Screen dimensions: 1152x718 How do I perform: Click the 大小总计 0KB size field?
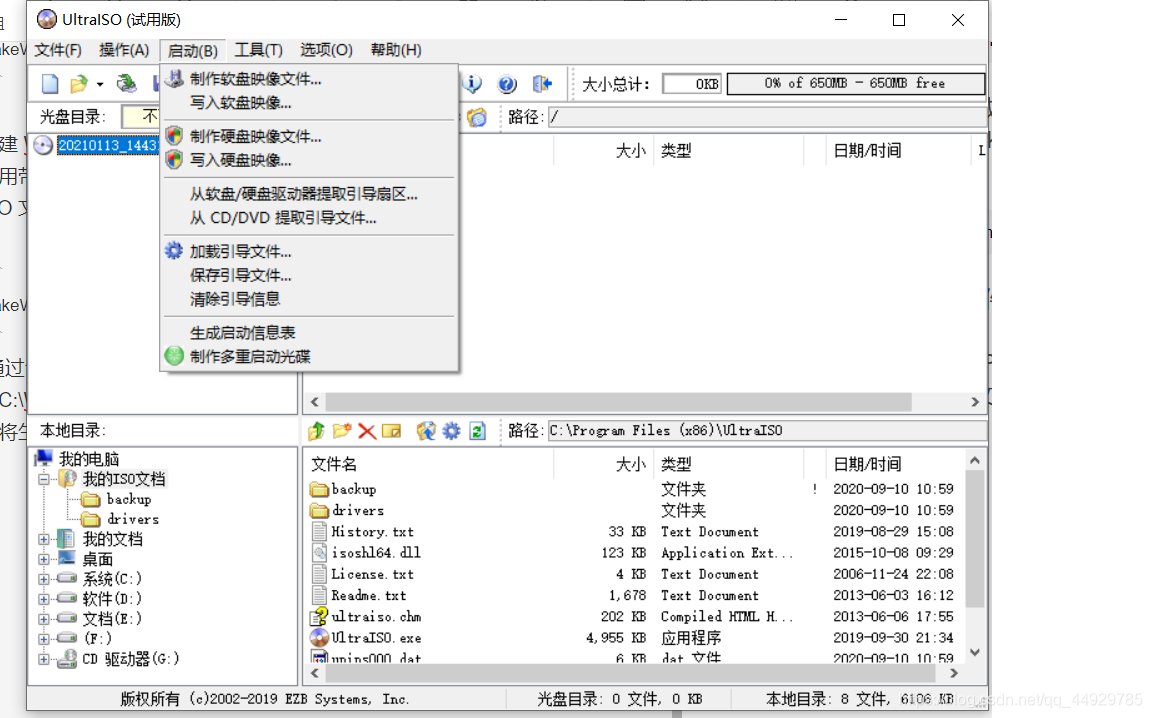point(692,84)
